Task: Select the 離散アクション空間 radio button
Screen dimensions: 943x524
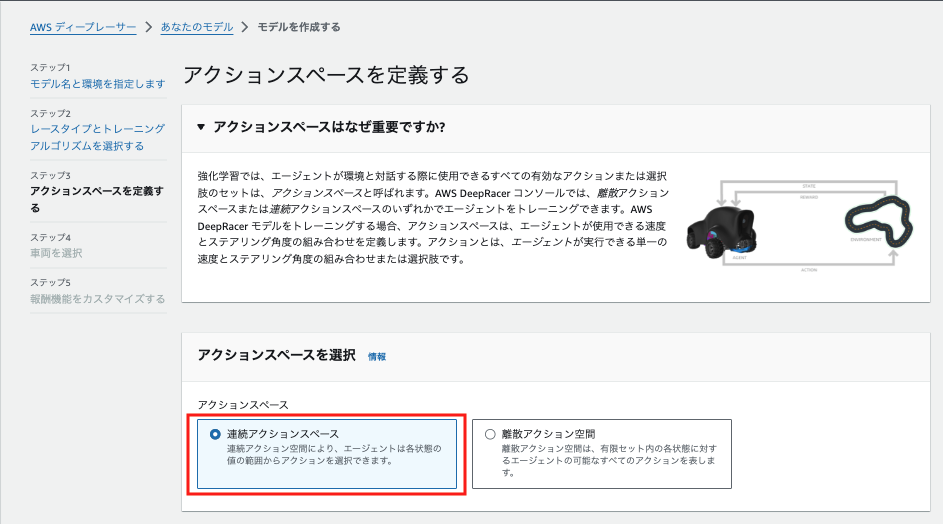Action: coord(490,434)
